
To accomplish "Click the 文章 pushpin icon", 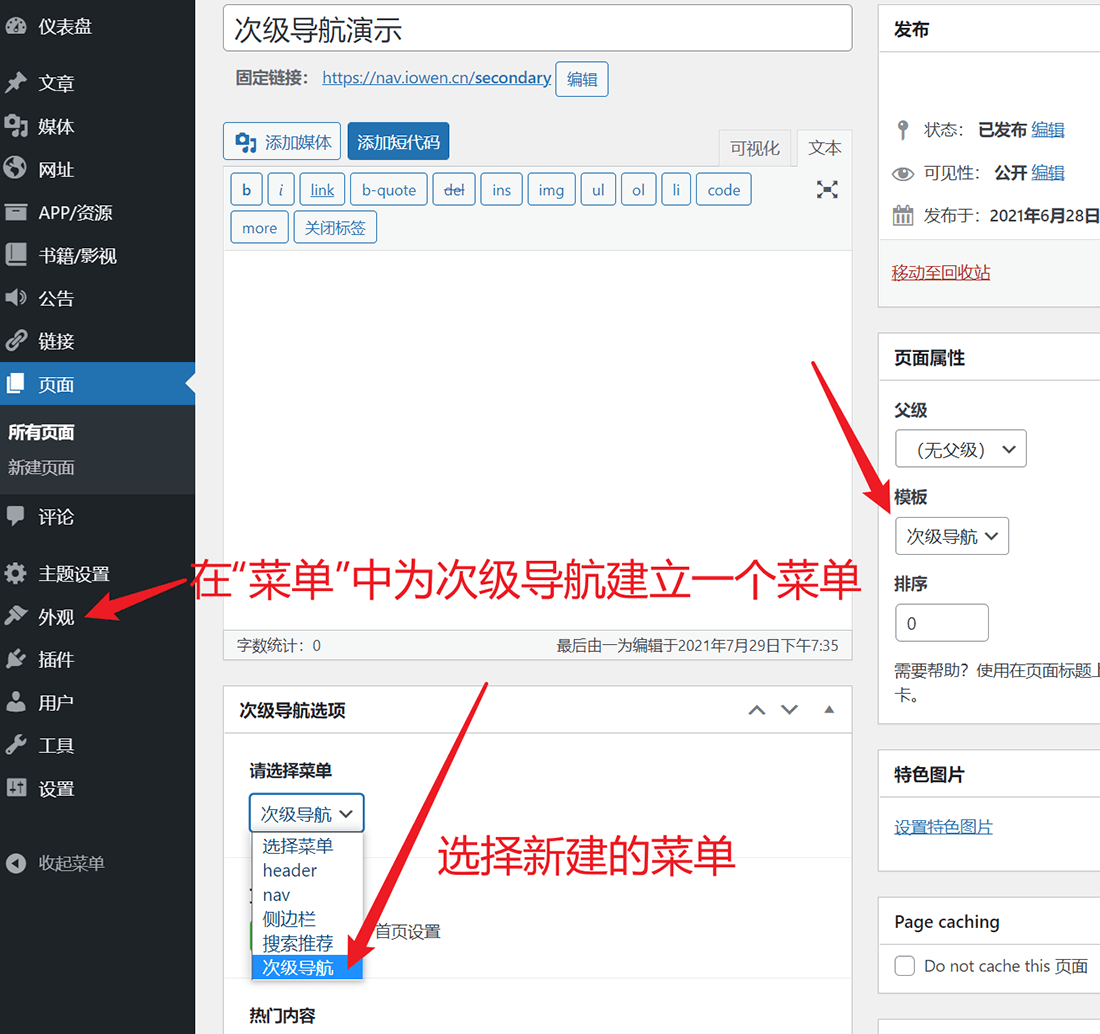I will click(15, 83).
